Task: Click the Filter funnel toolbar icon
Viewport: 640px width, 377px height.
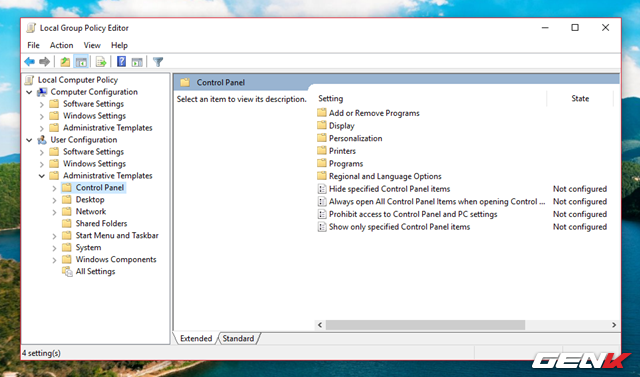Action: click(158, 62)
